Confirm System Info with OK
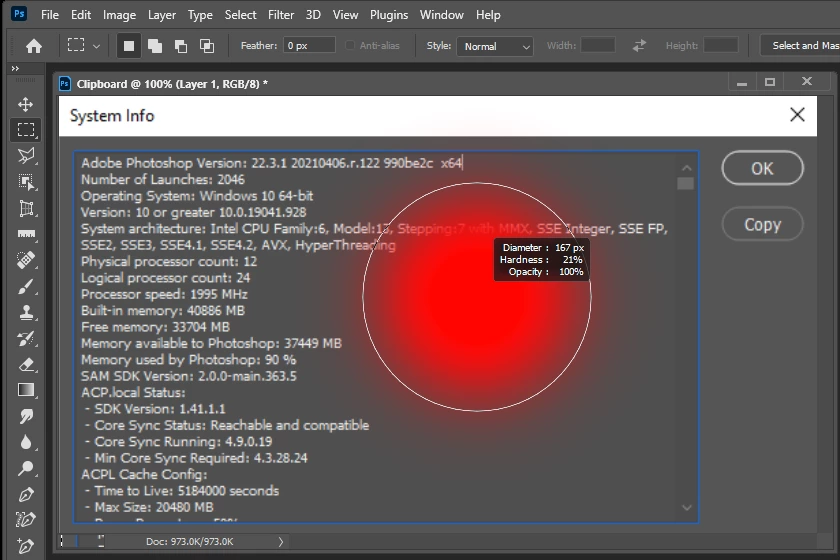Screen dimensions: 840x560 coord(762,168)
